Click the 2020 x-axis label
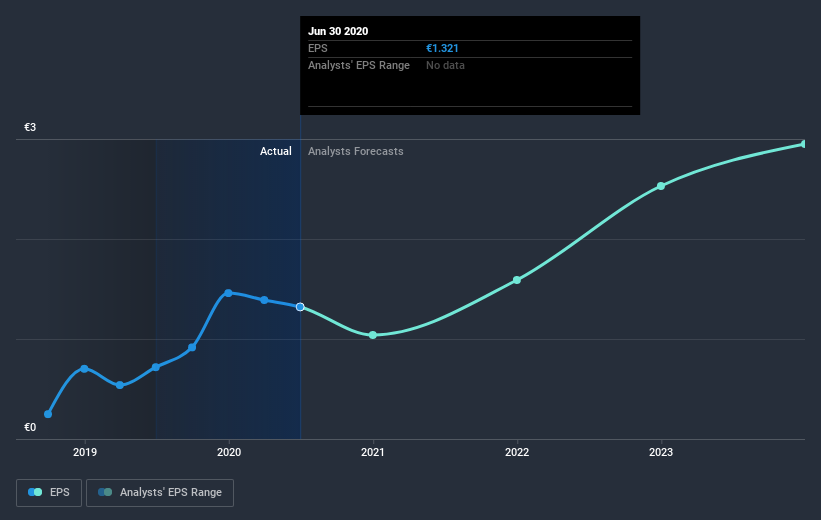The height and width of the screenshot is (520, 821). click(229, 452)
